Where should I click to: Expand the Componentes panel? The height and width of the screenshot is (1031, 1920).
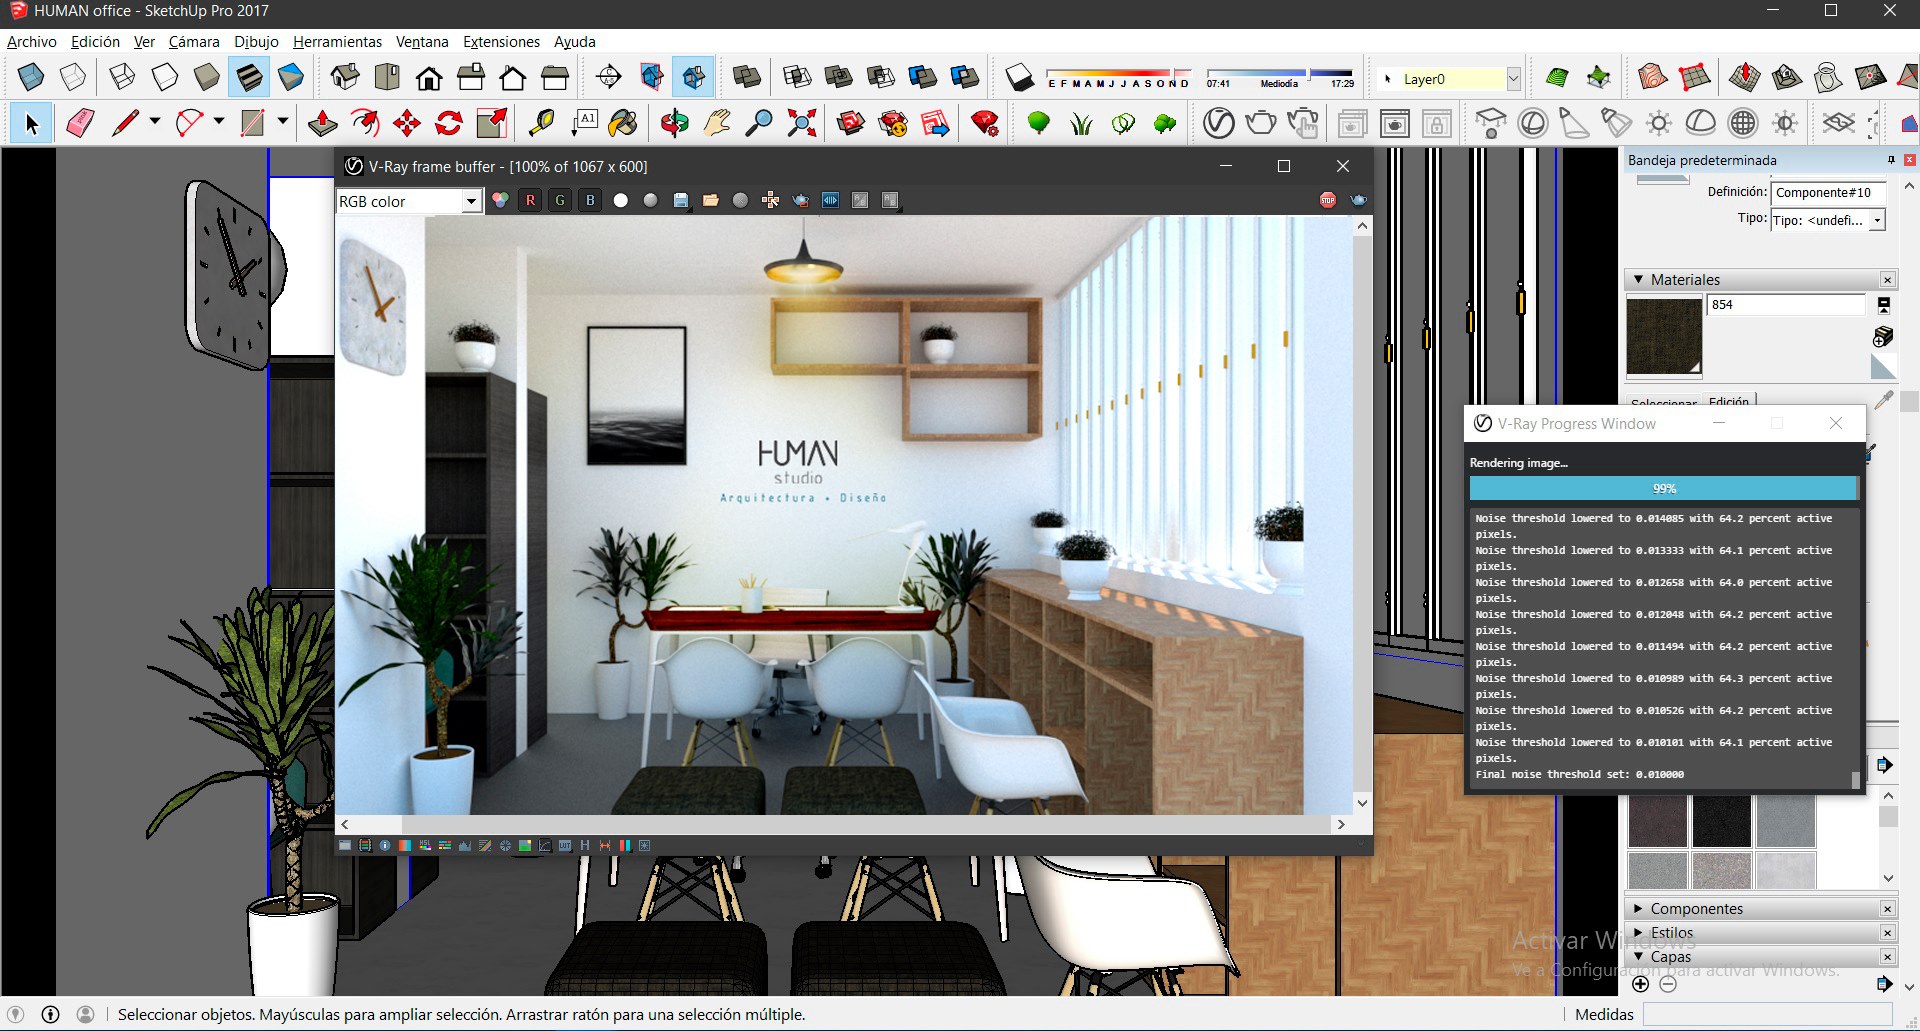1638,909
